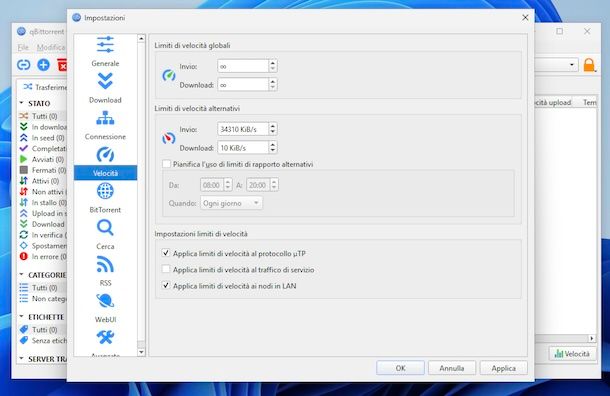This screenshot has height=396, width=610.
Task: Collapse the ETICHETTE section
Action: [21, 317]
